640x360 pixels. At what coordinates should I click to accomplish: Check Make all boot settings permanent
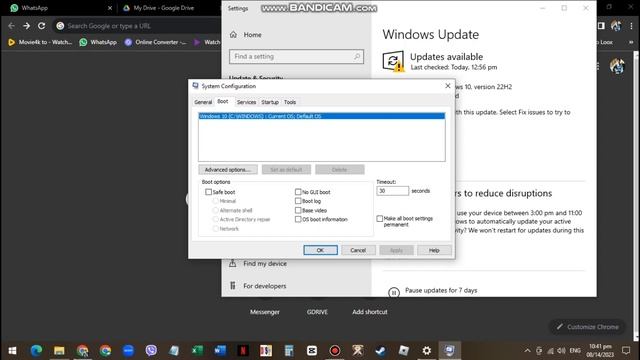pos(380,219)
